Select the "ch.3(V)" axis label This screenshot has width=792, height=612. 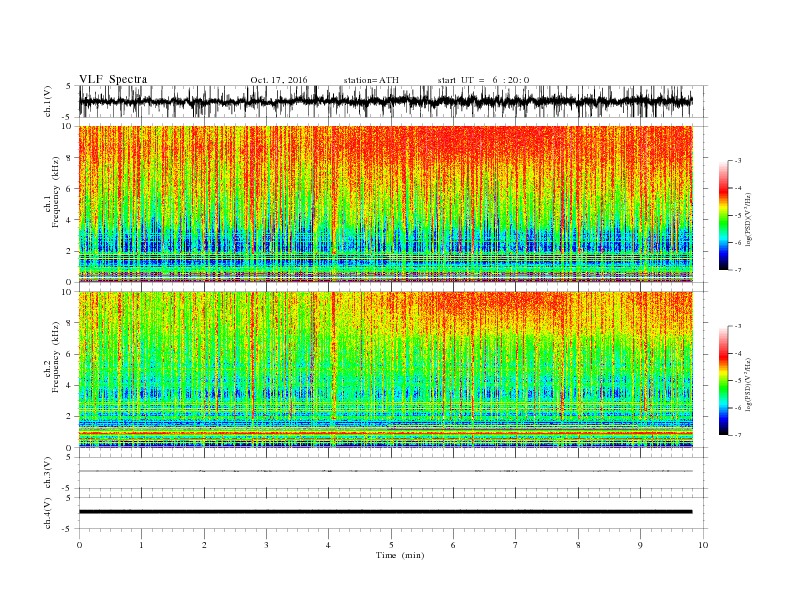[x=48, y=473]
